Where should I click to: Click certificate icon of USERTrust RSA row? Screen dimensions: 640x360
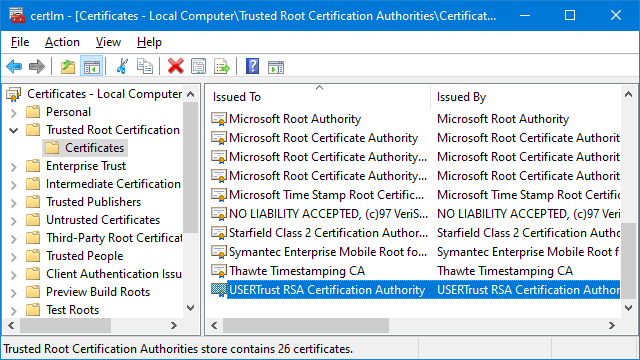tap(219, 290)
